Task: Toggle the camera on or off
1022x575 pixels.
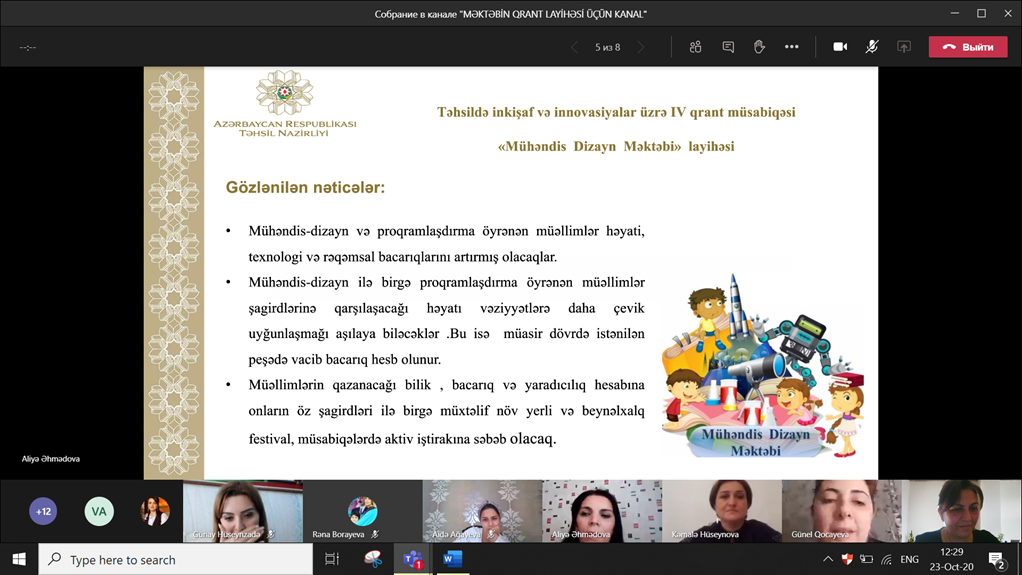Action: 840,47
